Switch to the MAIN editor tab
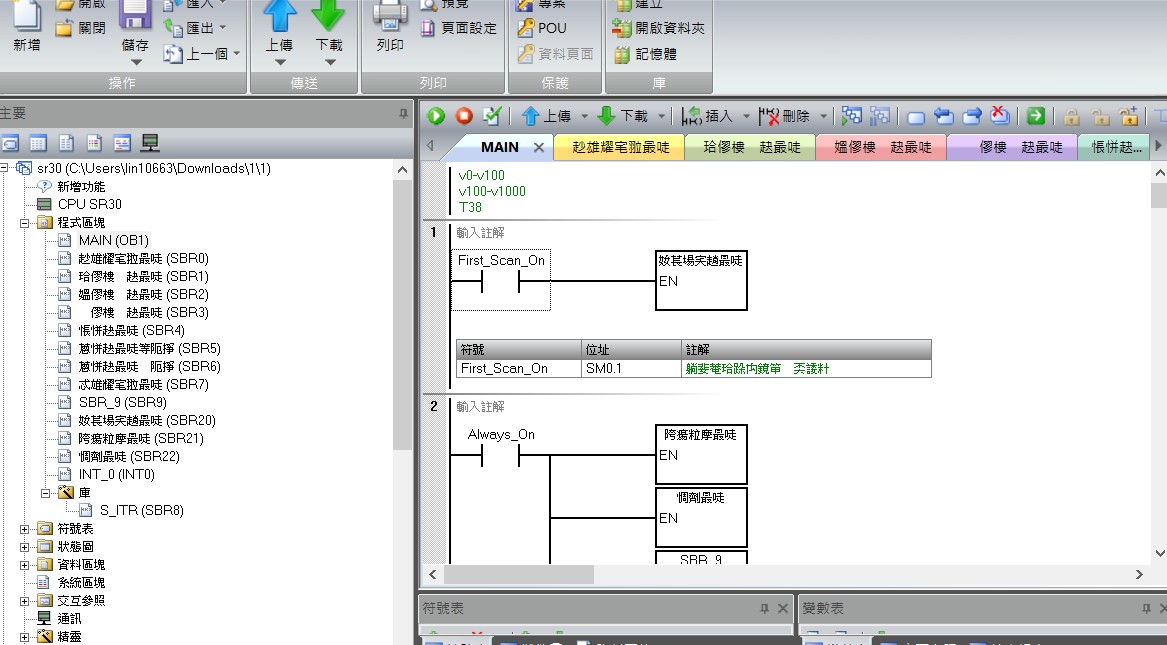The width and height of the screenshot is (1167, 645). point(500,147)
